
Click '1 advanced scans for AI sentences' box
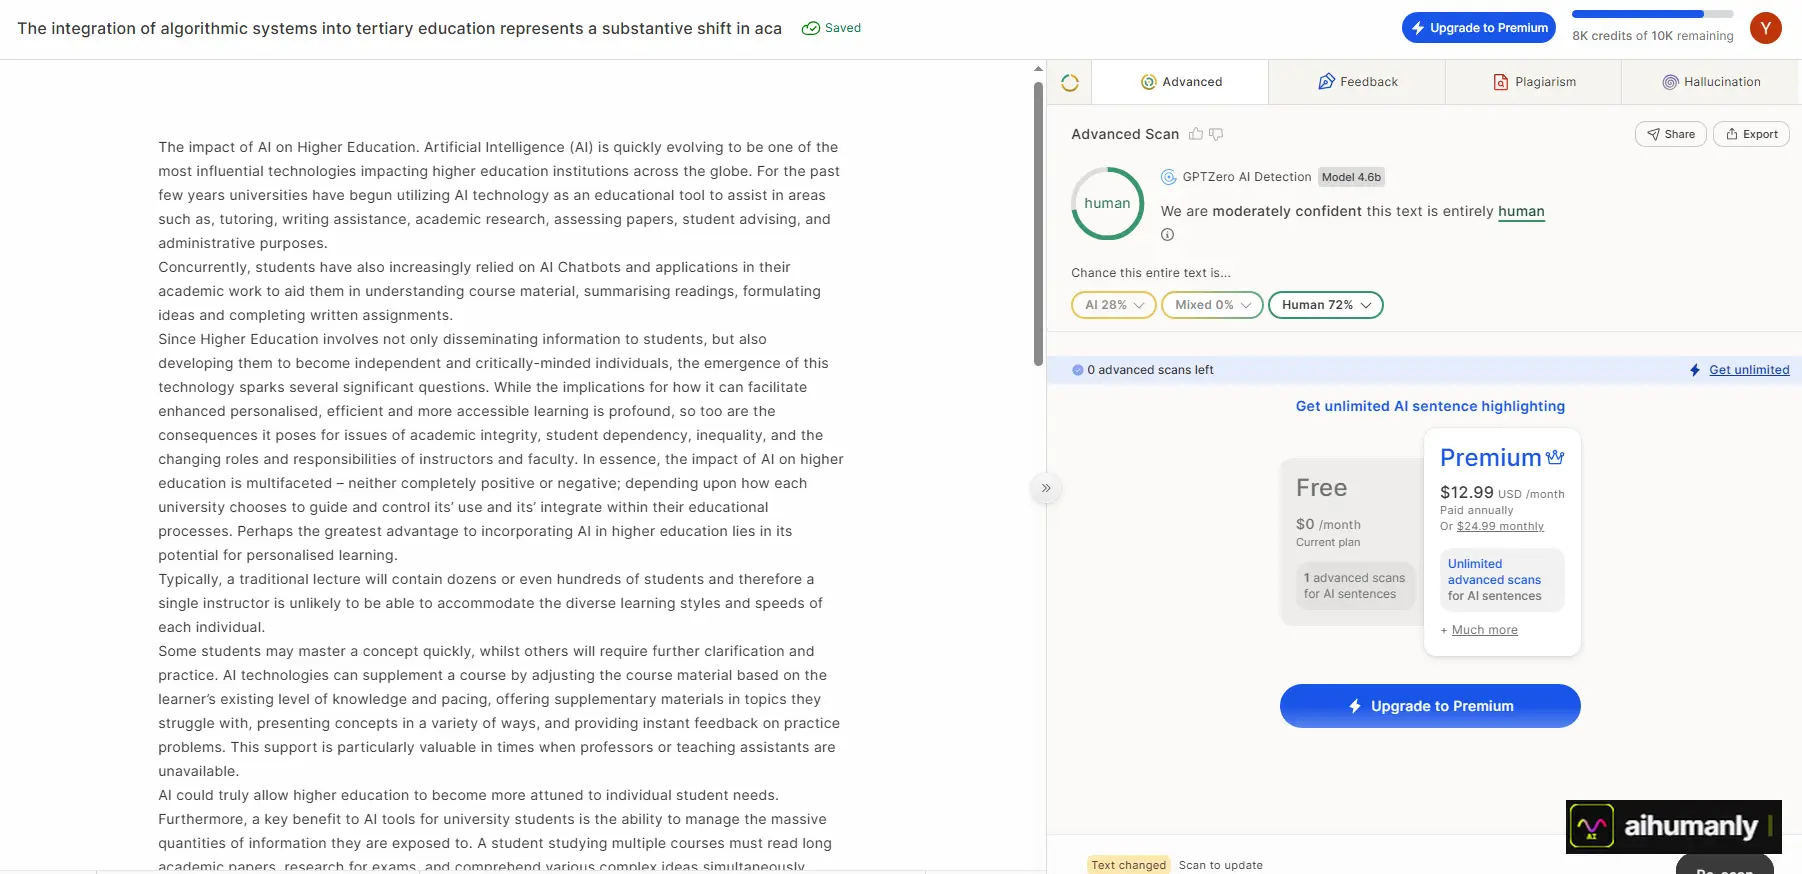[x=1355, y=586]
